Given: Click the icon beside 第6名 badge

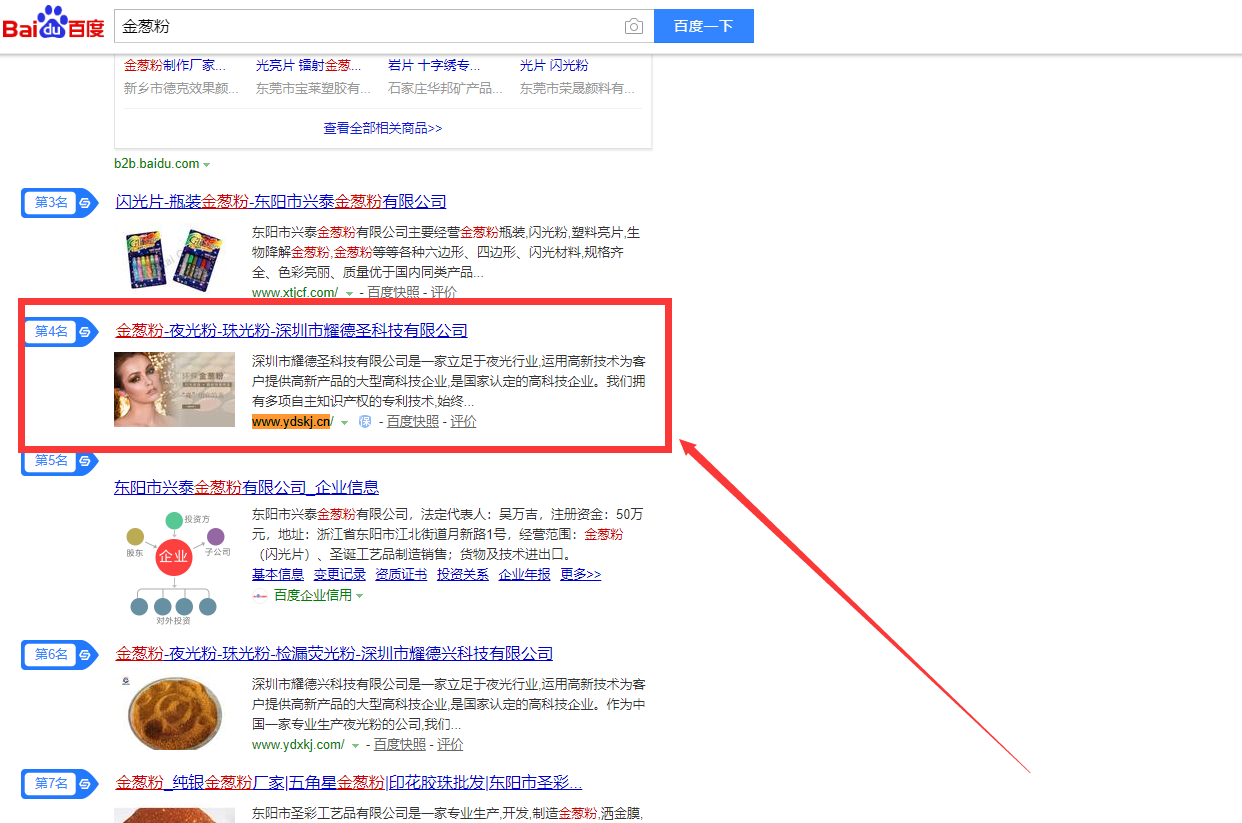Looking at the screenshot, I should coord(86,654).
